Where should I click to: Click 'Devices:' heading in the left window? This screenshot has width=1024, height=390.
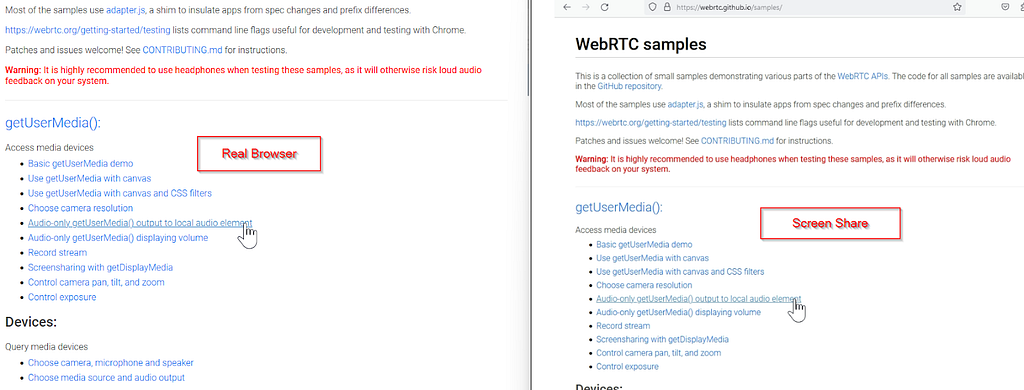(x=31, y=321)
